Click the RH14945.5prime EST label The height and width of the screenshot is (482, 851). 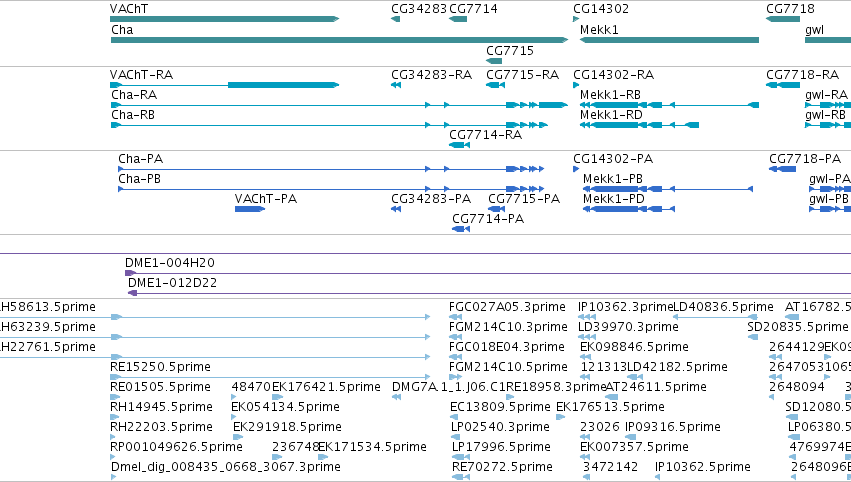[161, 407]
